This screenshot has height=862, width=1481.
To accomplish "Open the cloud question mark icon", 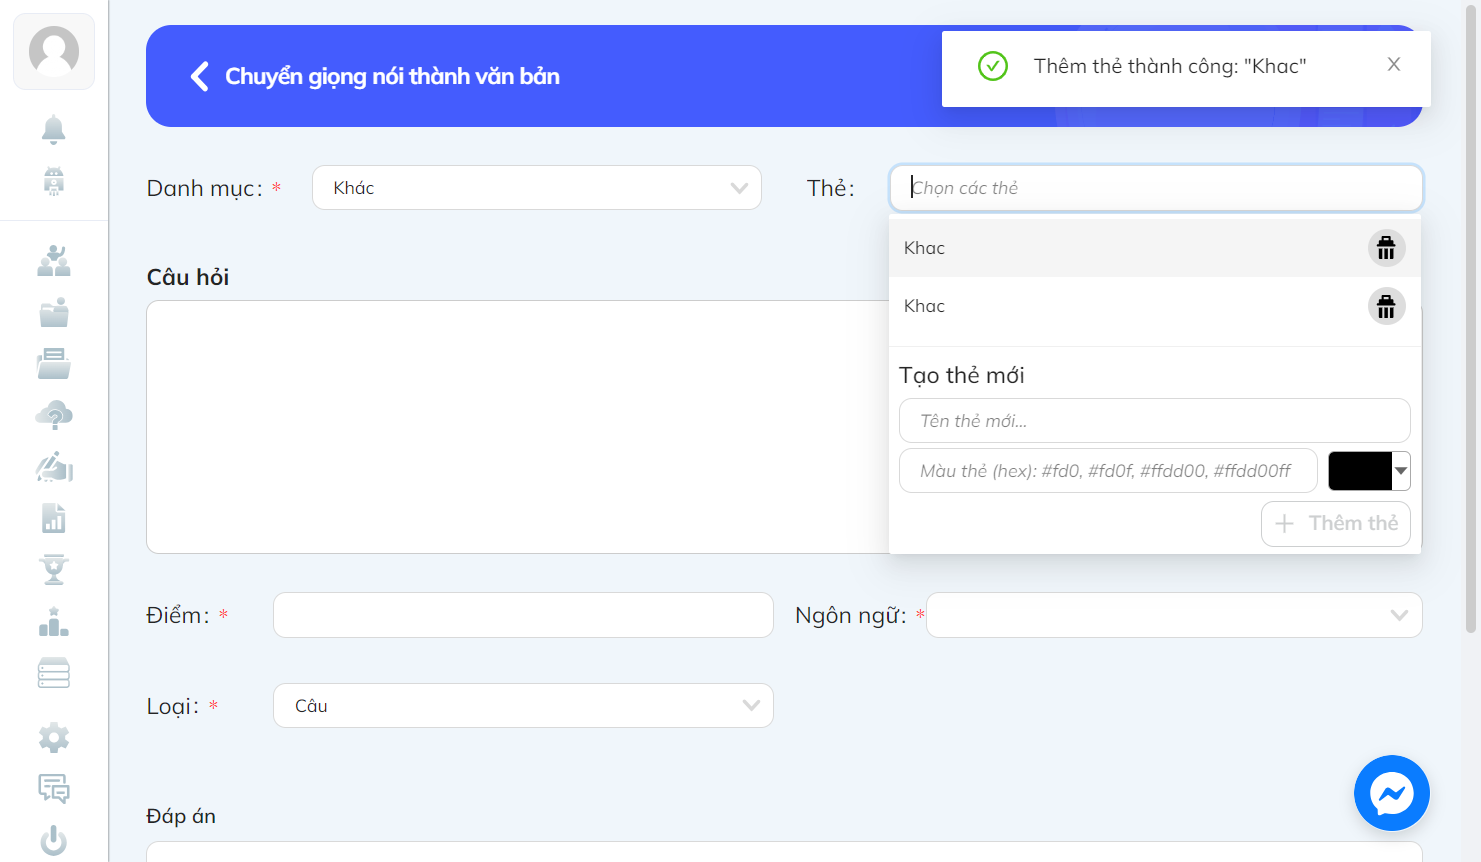I will pyautogui.click(x=54, y=415).
